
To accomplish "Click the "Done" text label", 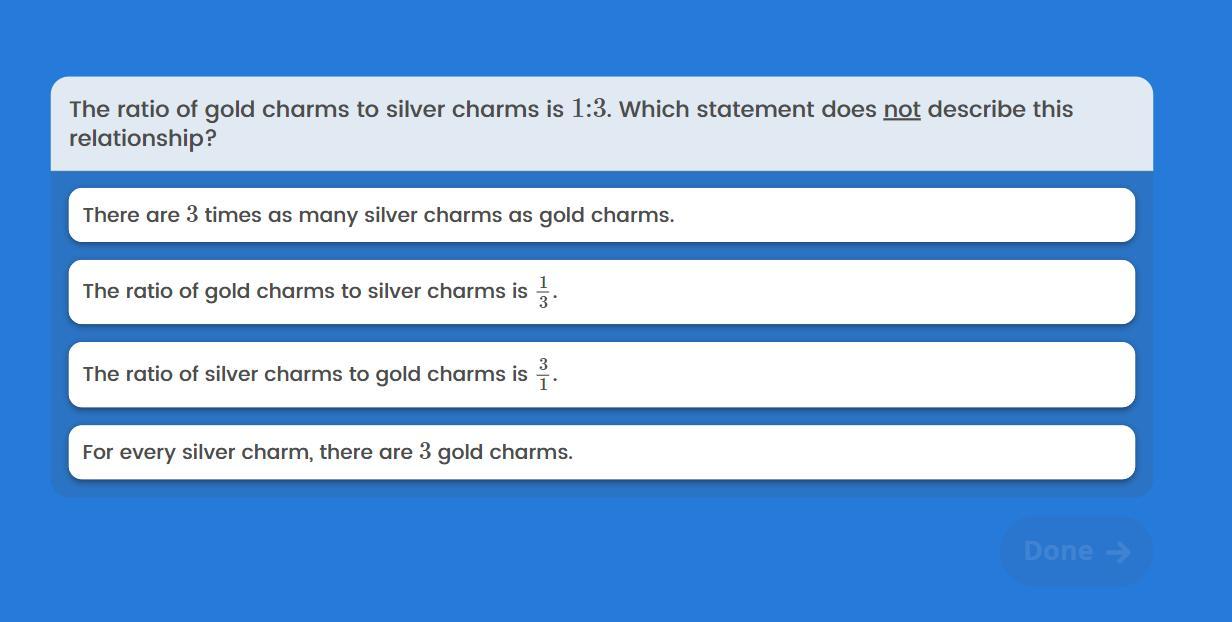I will pyautogui.click(x=1058, y=551).
